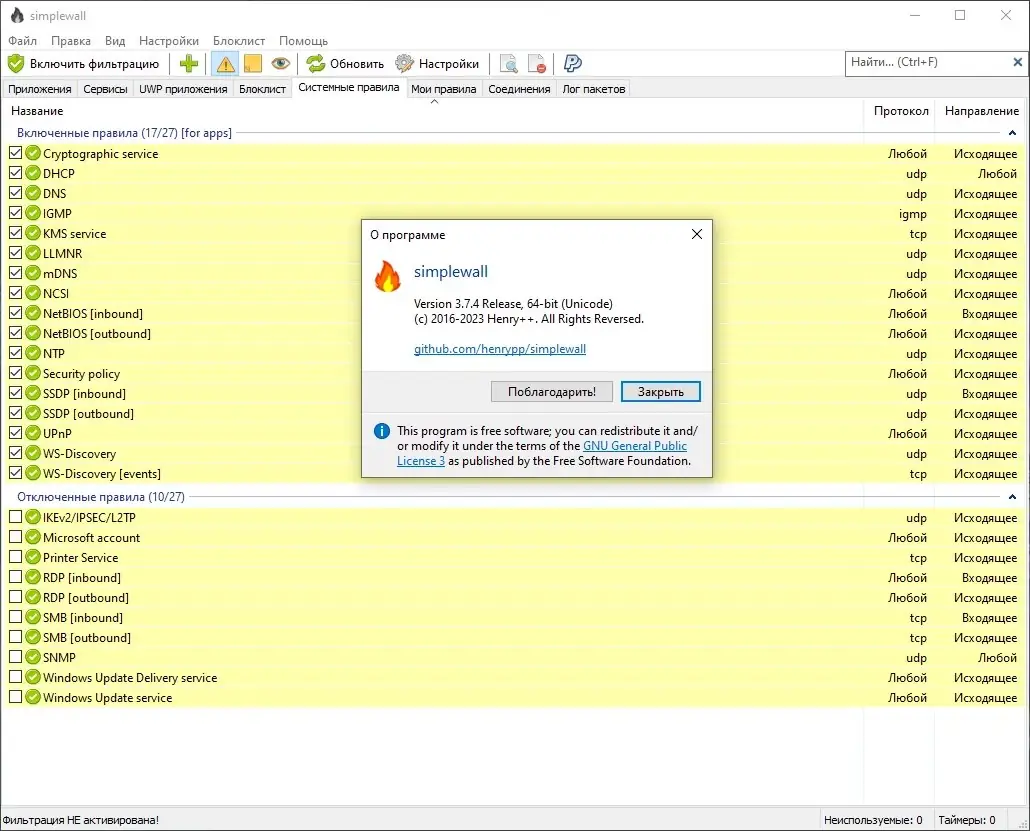Clear the search box with the X icon
Image resolution: width=1030 pixels, height=831 pixels.
(x=1018, y=62)
